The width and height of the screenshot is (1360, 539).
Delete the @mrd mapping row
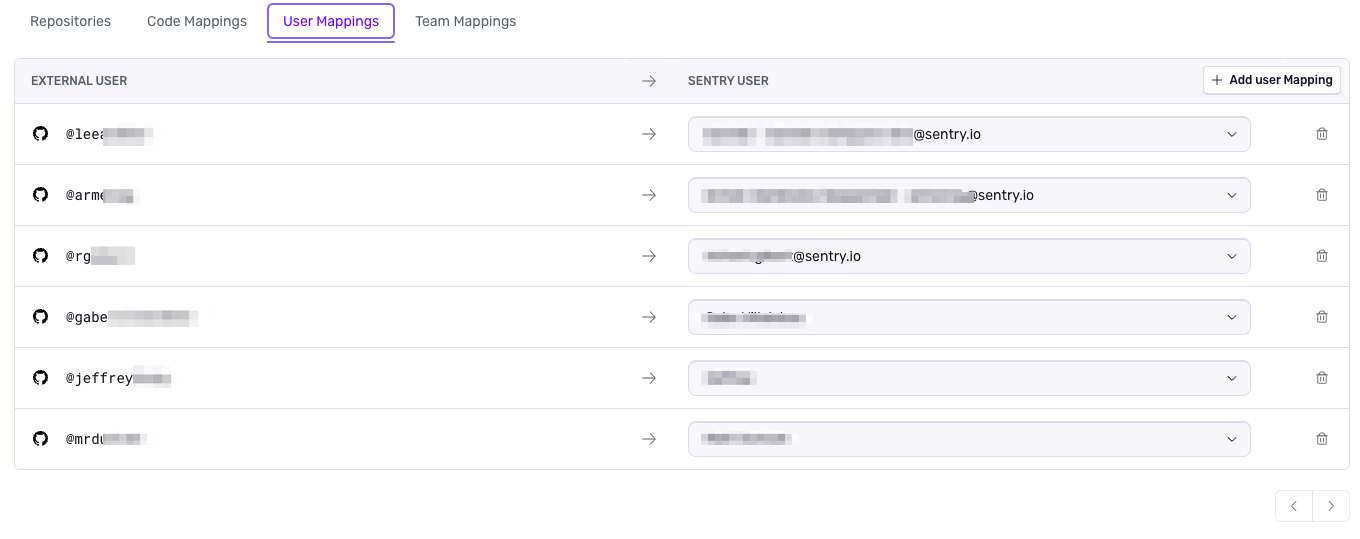[1322, 439]
